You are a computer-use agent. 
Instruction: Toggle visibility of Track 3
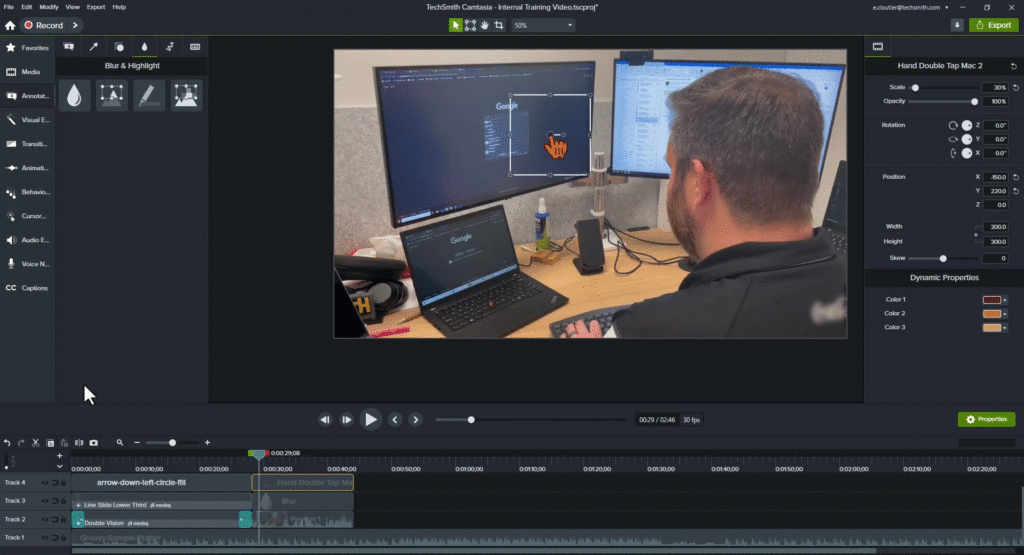[45, 501]
